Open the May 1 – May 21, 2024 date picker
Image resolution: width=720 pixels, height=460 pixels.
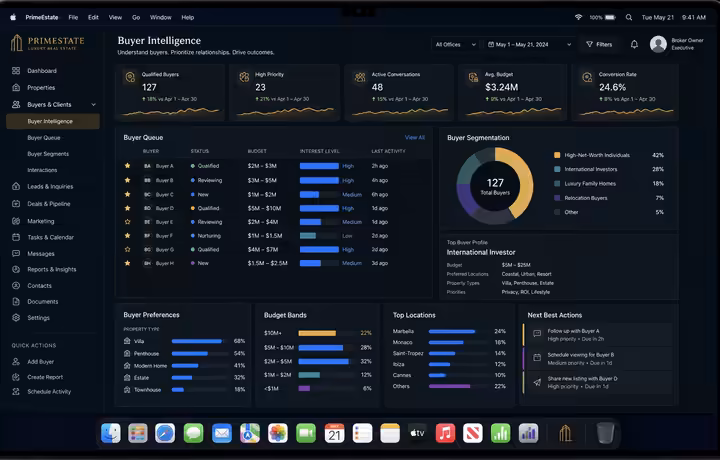tap(529, 45)
